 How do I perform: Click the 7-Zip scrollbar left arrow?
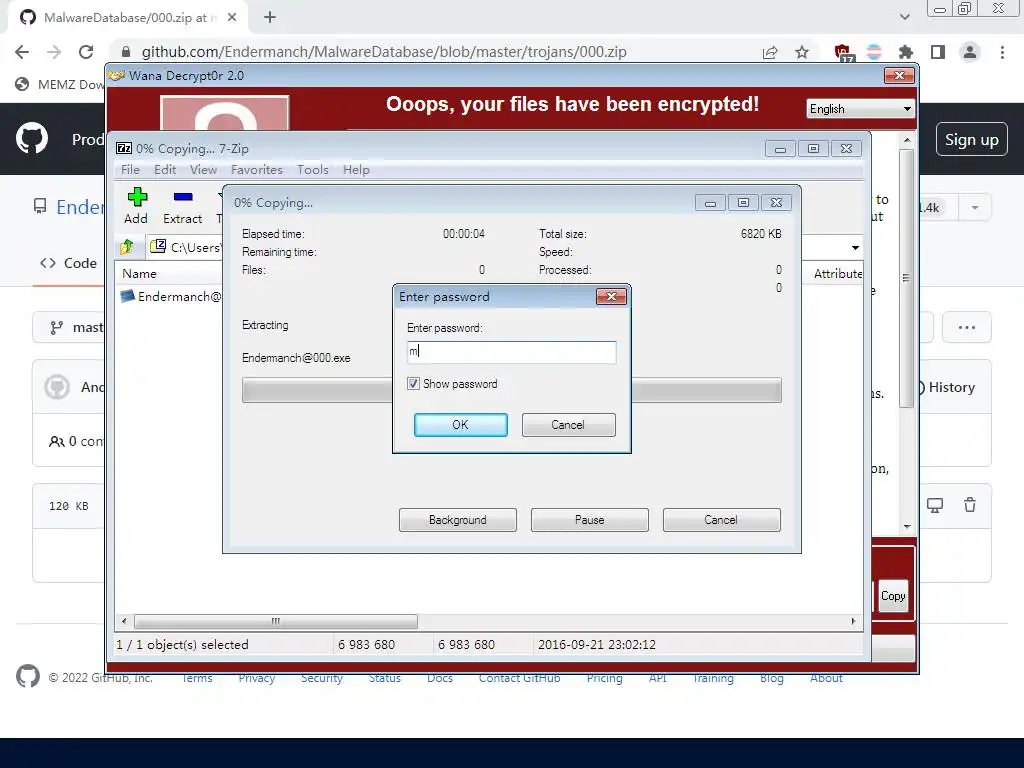(x=124, y=621)
